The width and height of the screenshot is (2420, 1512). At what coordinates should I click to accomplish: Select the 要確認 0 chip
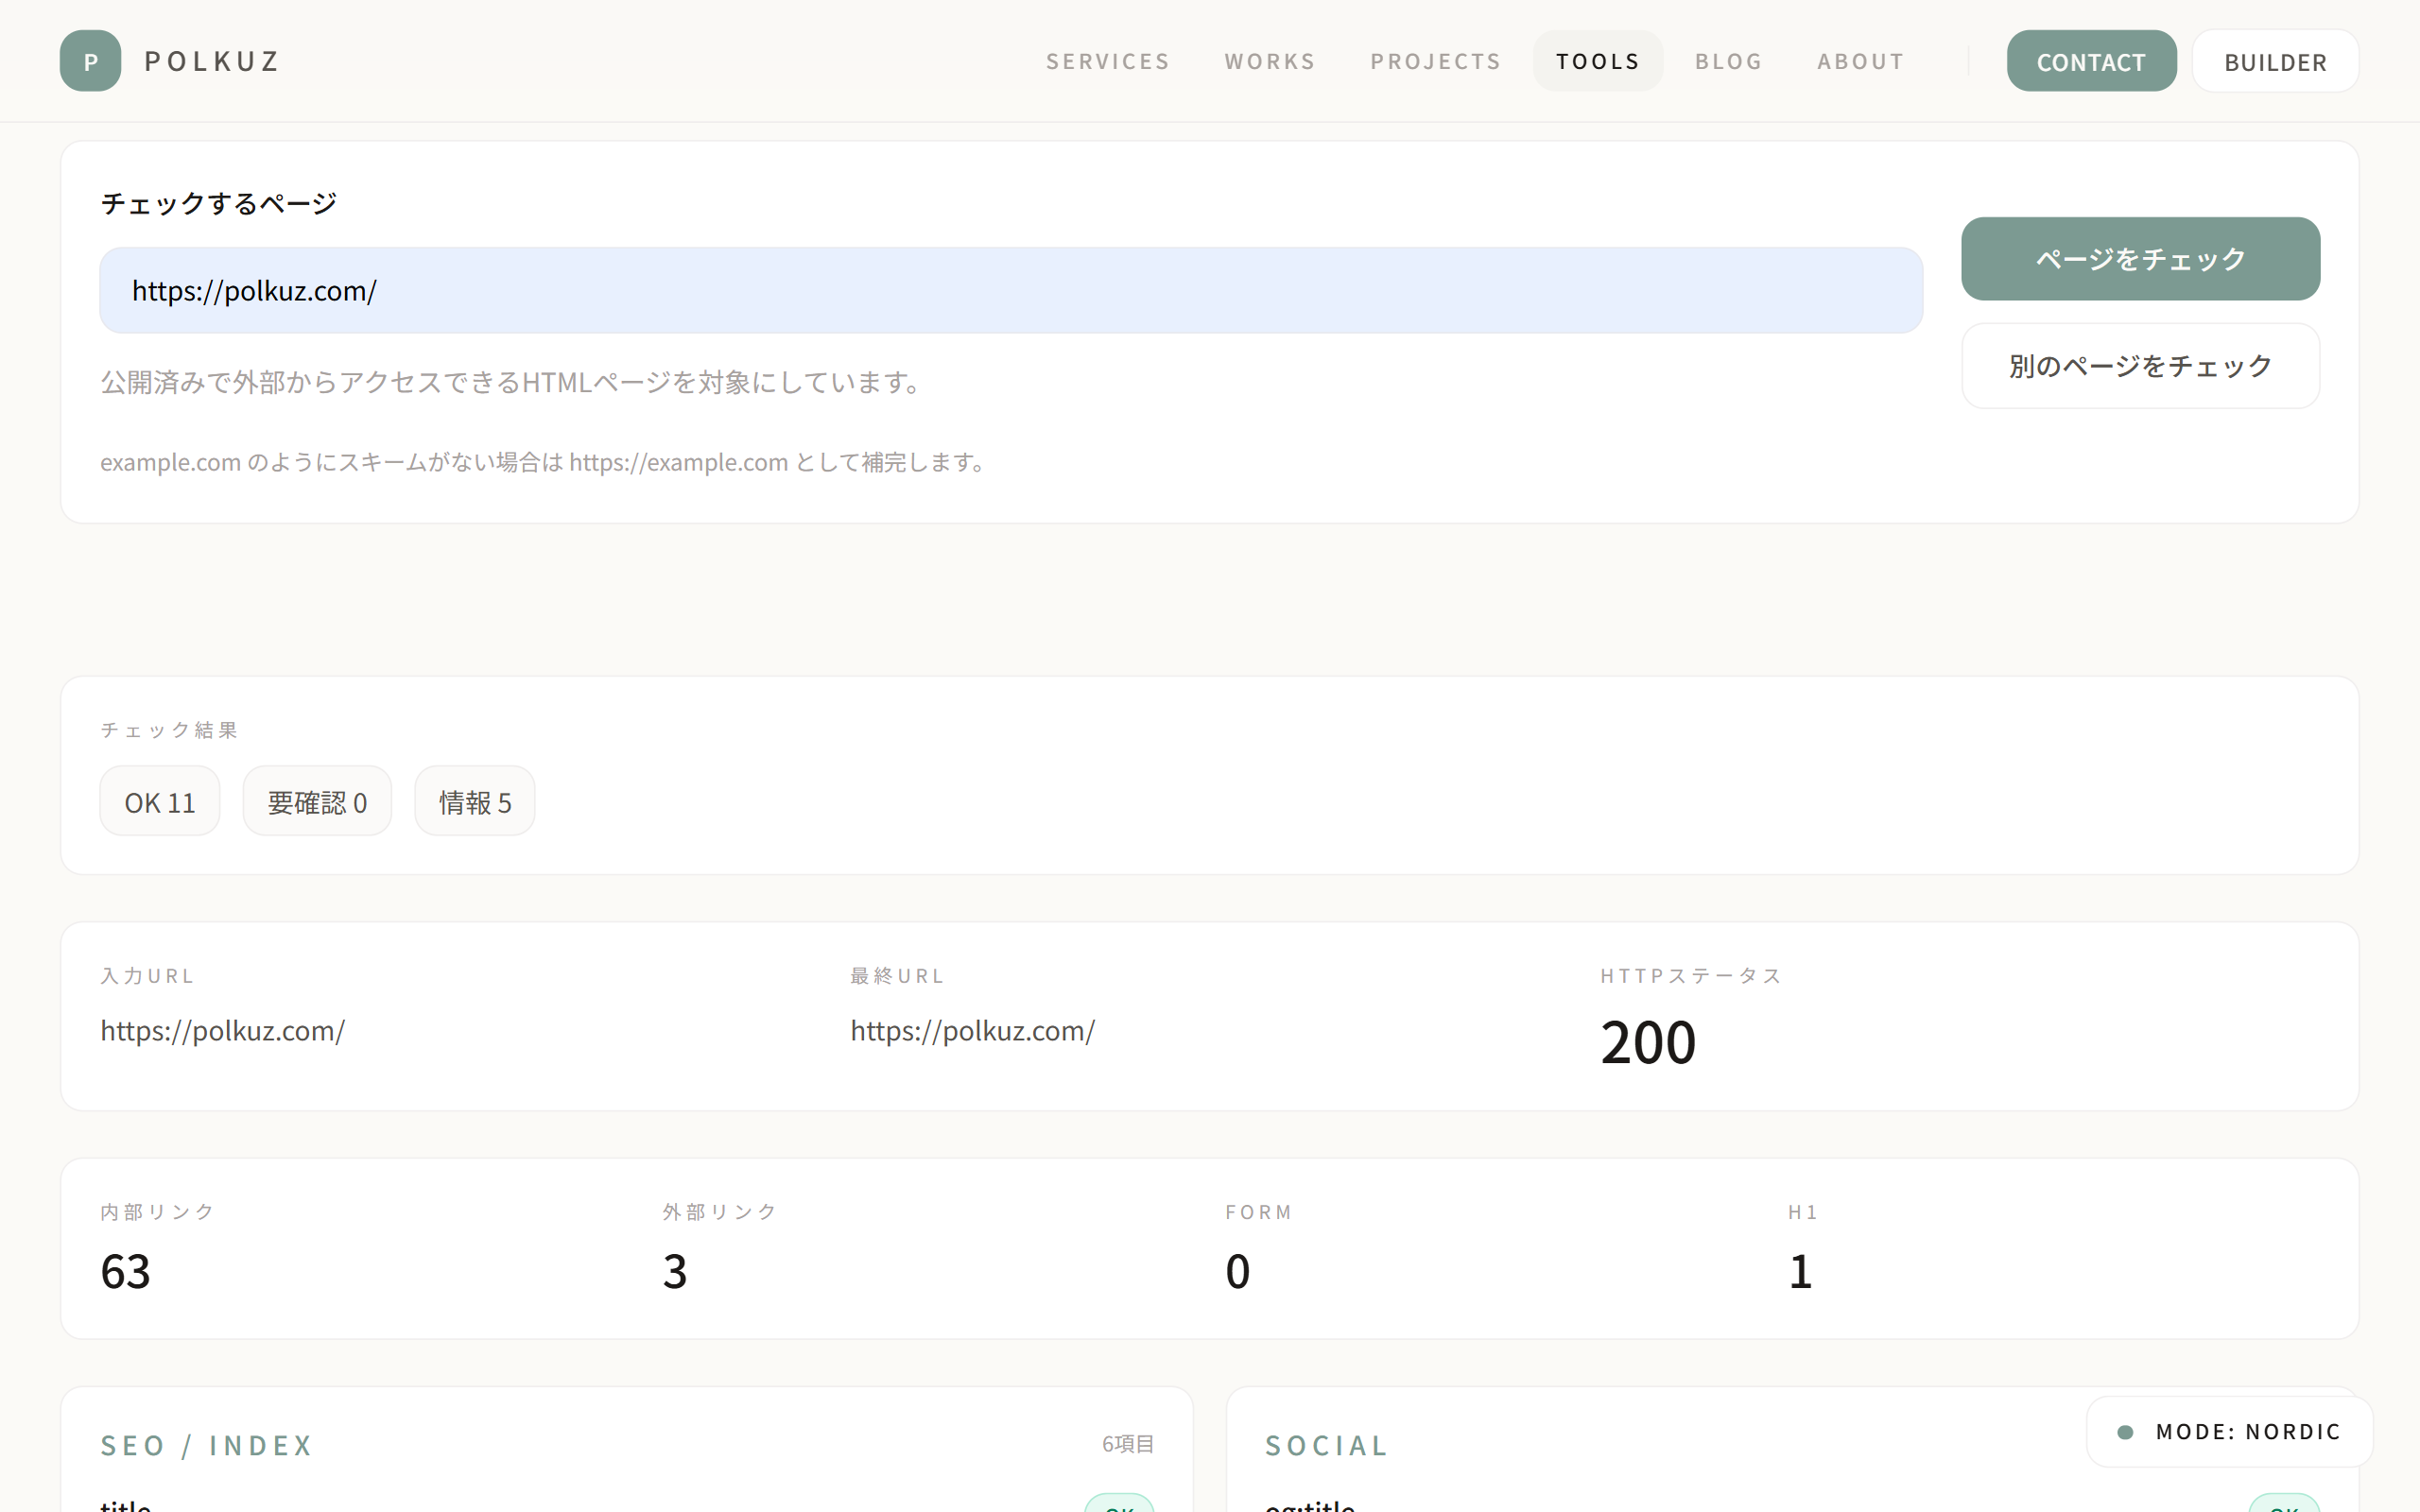coord(317,802)
